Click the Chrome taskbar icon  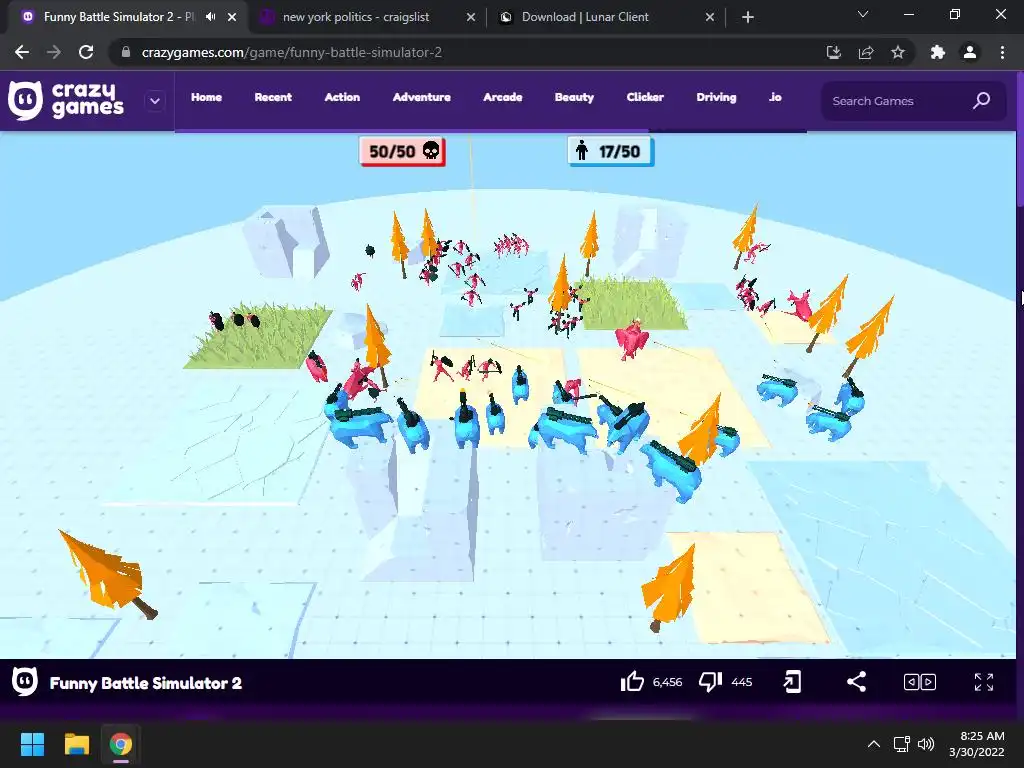click(121, 744)
